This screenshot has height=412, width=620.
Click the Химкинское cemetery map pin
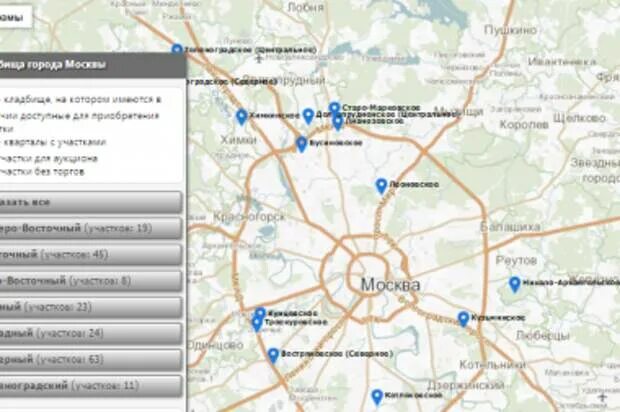tap(242, 117)
